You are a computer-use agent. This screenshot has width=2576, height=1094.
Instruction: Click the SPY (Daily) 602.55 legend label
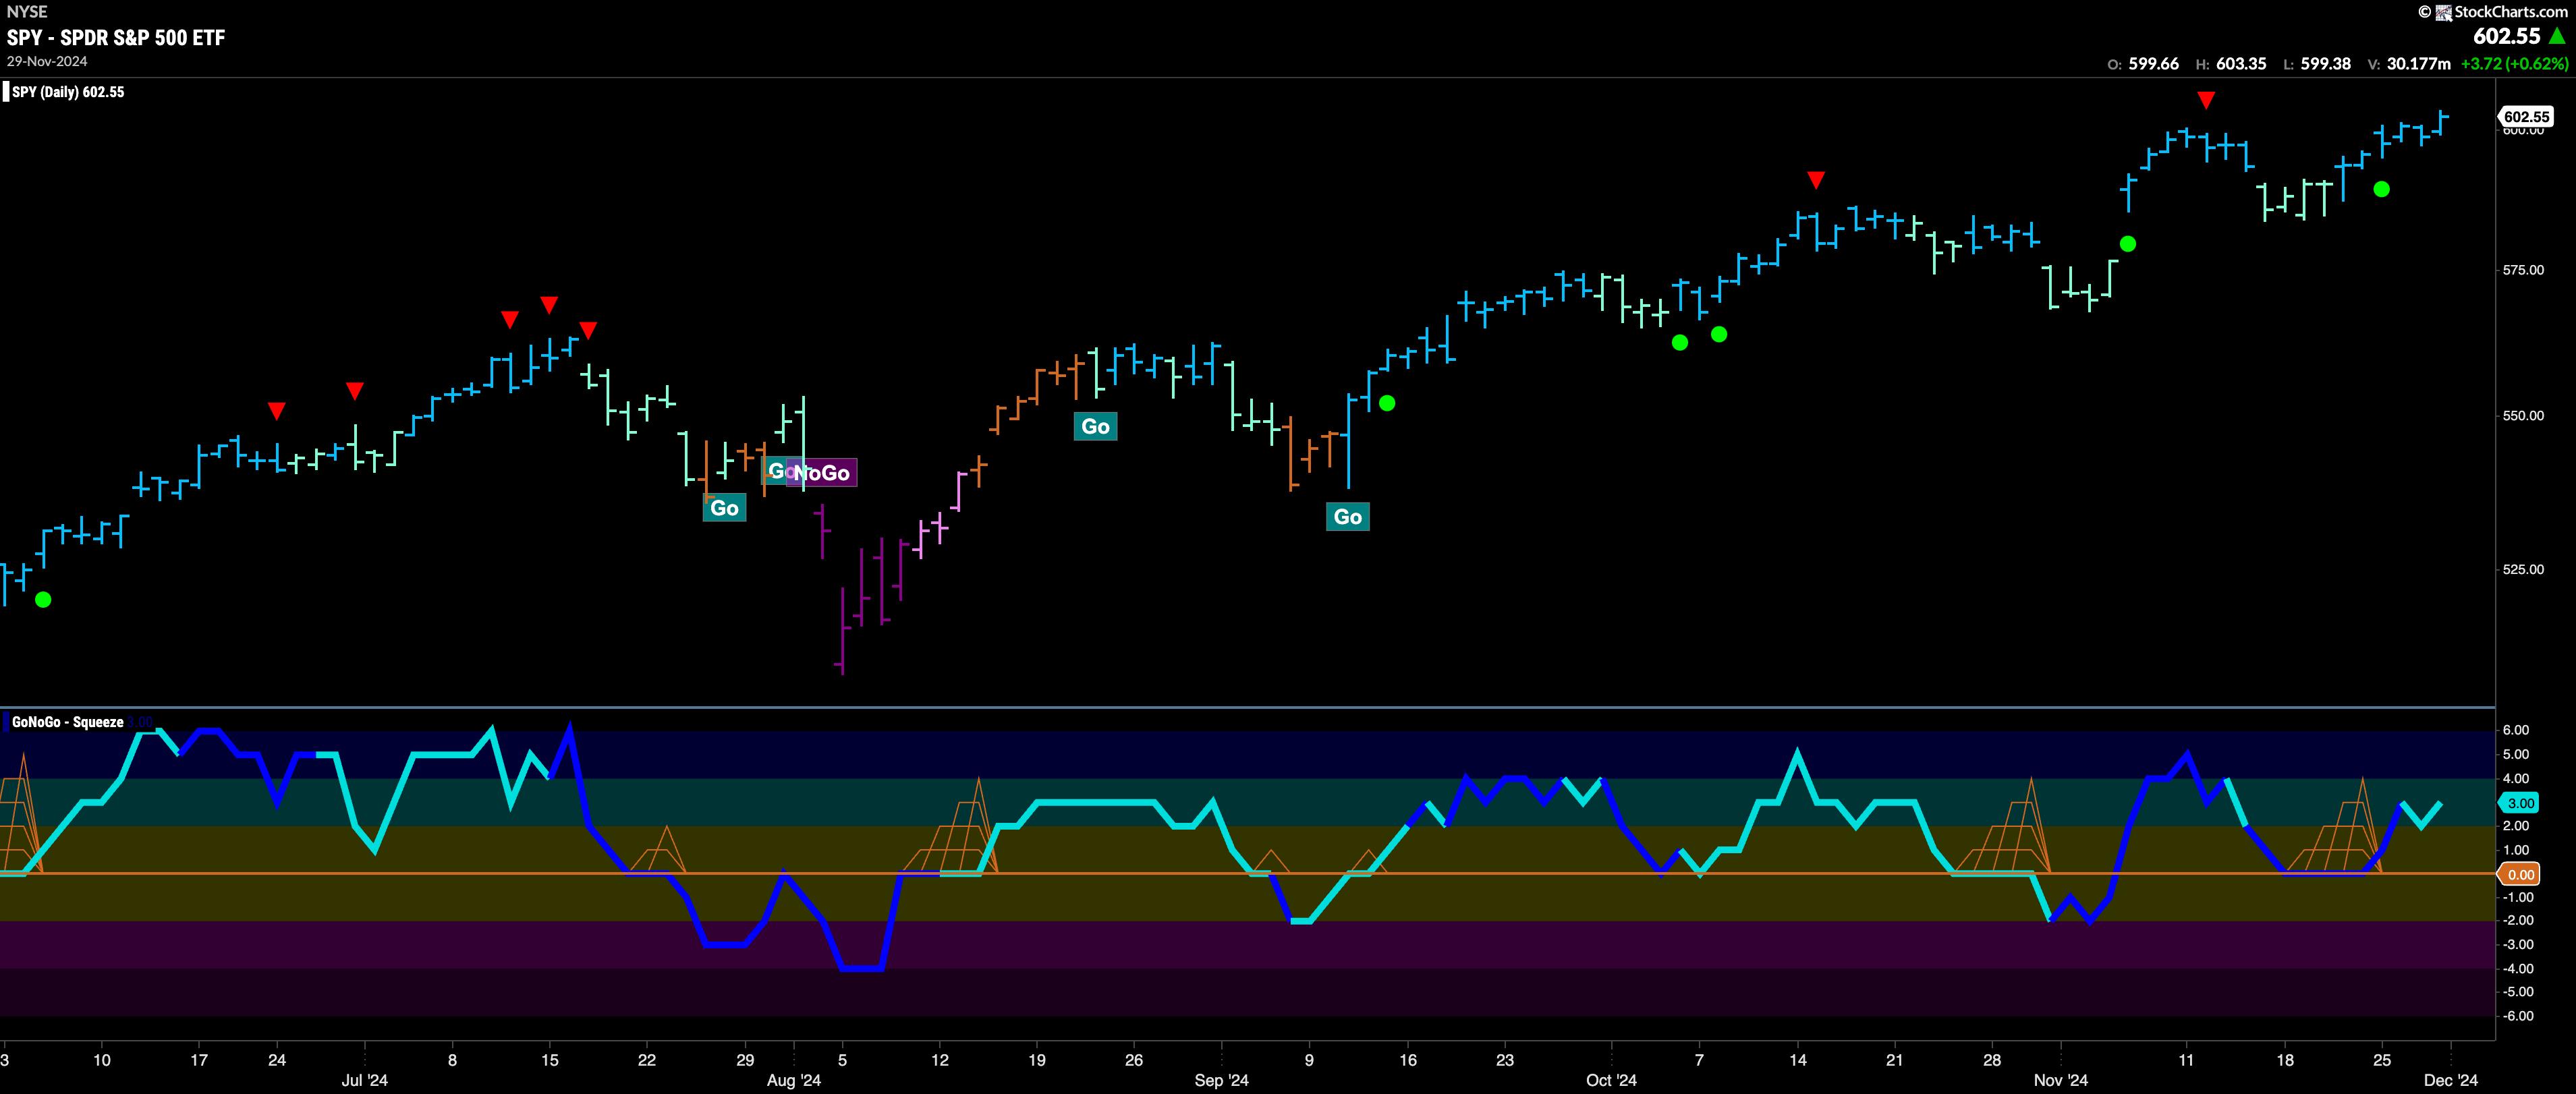click(68, 92)
